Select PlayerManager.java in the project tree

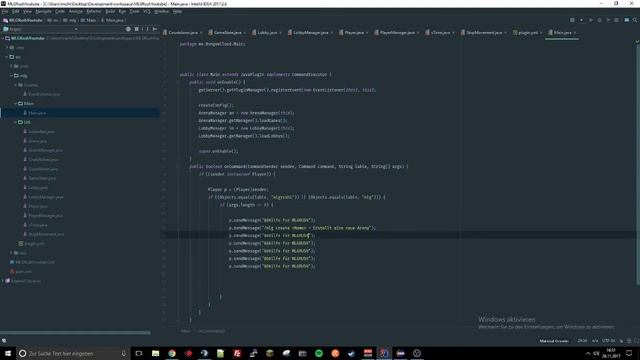pyautogui.click(x=46, y=216)
